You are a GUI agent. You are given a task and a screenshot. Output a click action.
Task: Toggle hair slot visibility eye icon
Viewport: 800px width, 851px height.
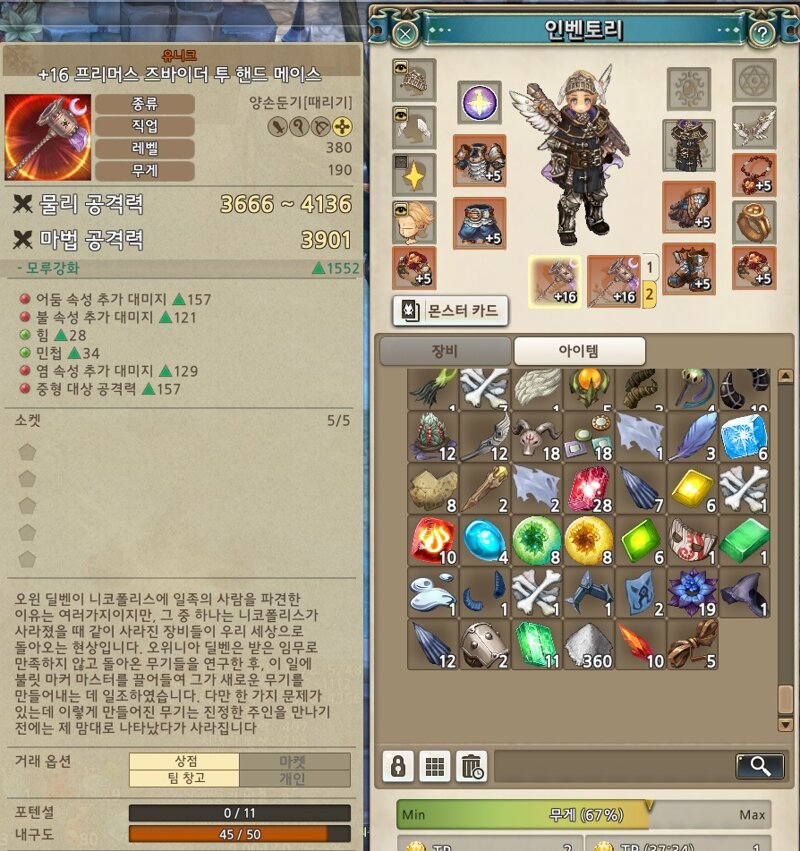point(401,209)
